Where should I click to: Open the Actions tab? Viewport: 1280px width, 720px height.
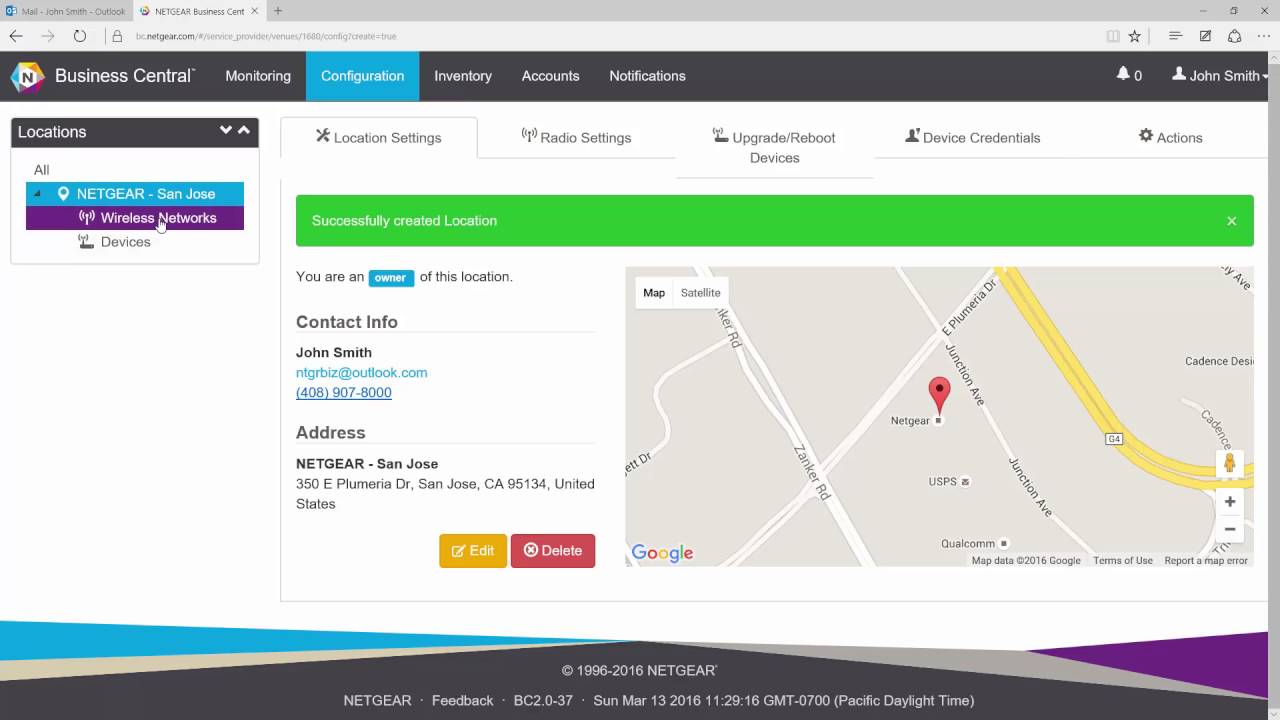coord(1171,137)
